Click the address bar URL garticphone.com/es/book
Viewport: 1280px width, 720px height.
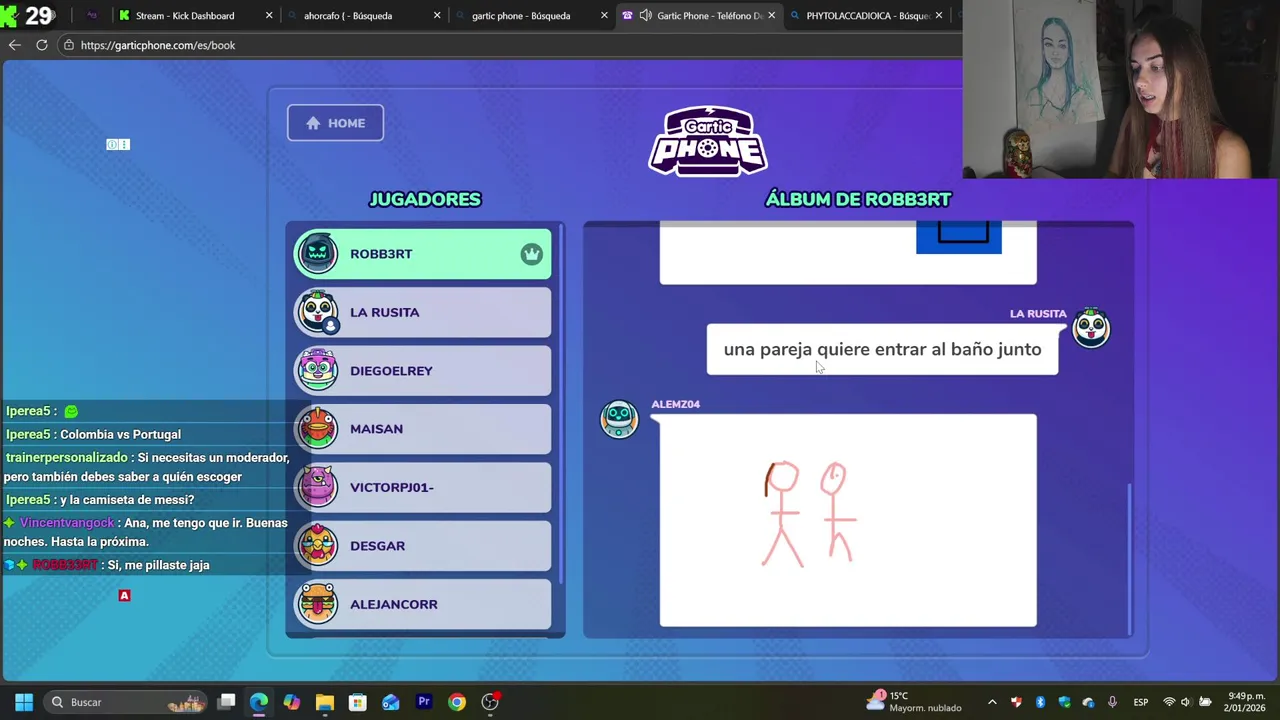(x=158, y=45)
